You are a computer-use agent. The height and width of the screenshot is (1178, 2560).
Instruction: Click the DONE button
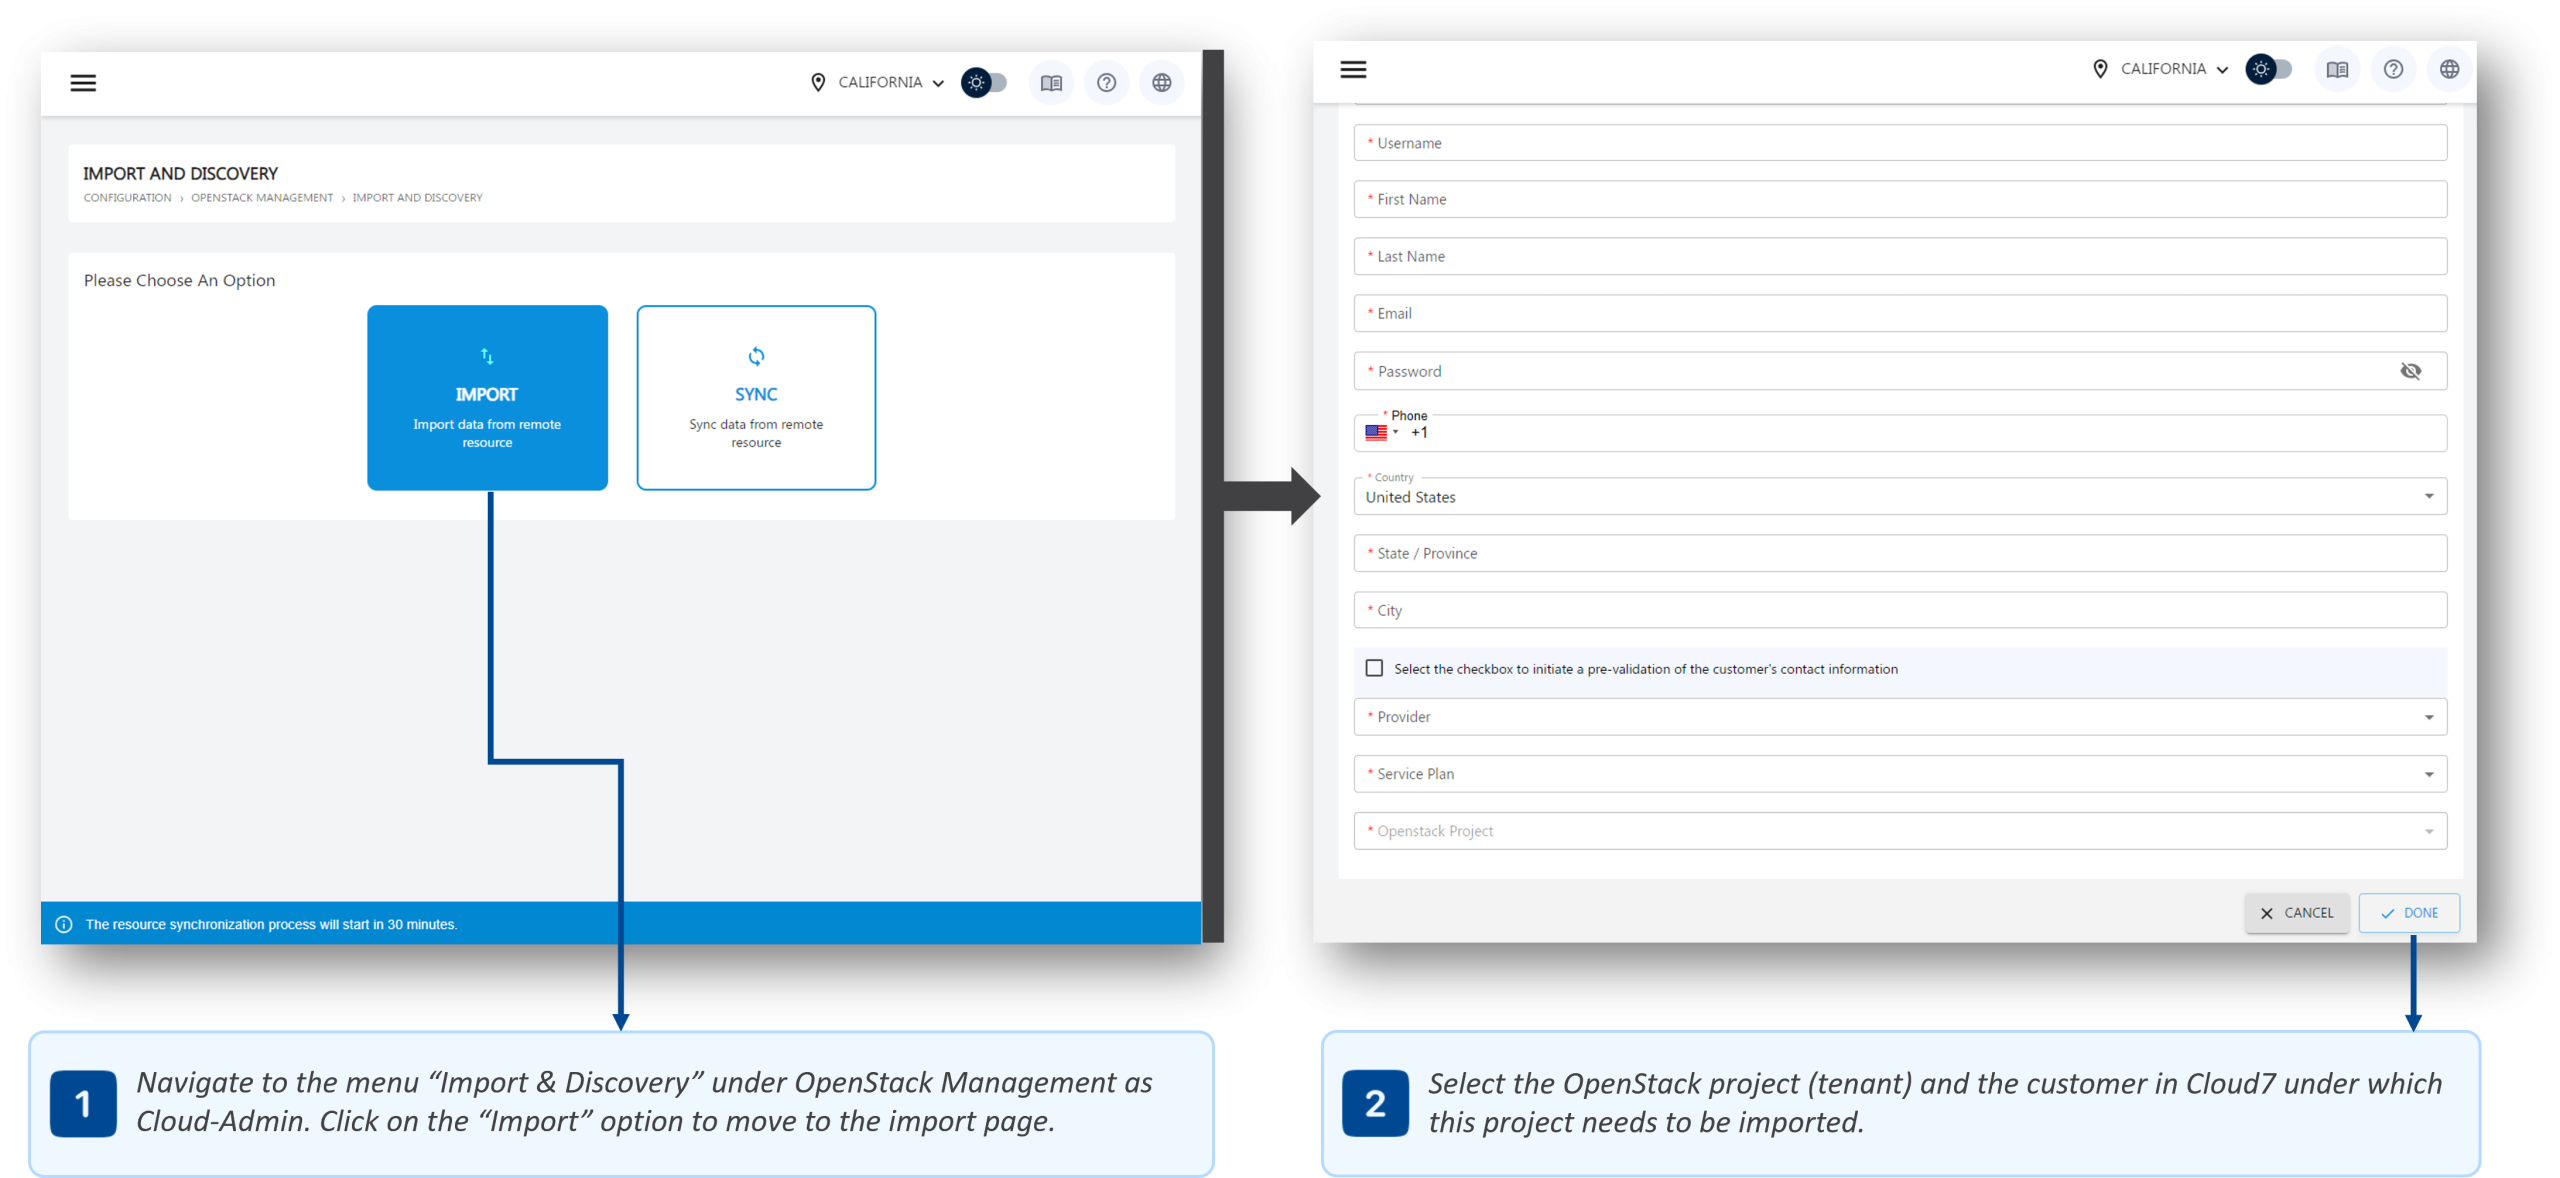tap(2410, 912)
